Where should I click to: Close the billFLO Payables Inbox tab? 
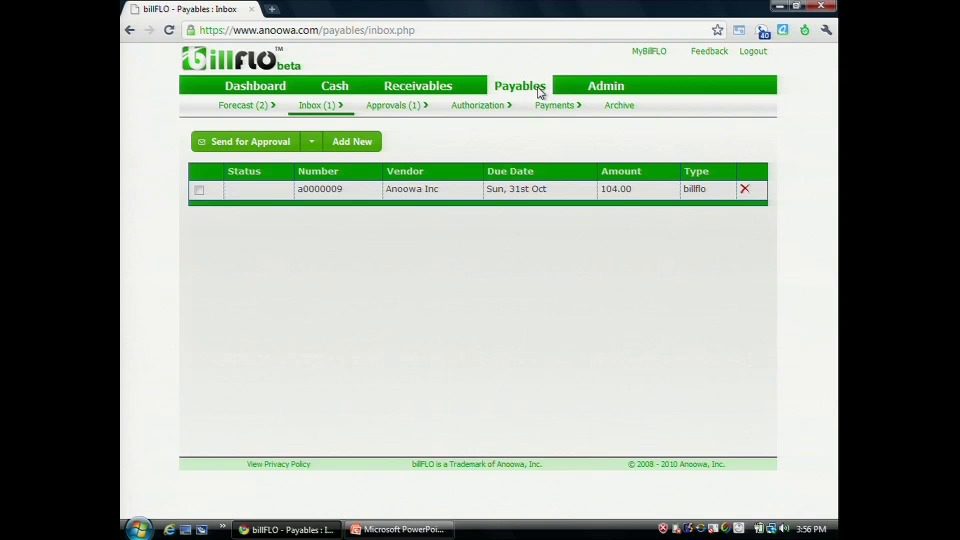tap(251, 9)
